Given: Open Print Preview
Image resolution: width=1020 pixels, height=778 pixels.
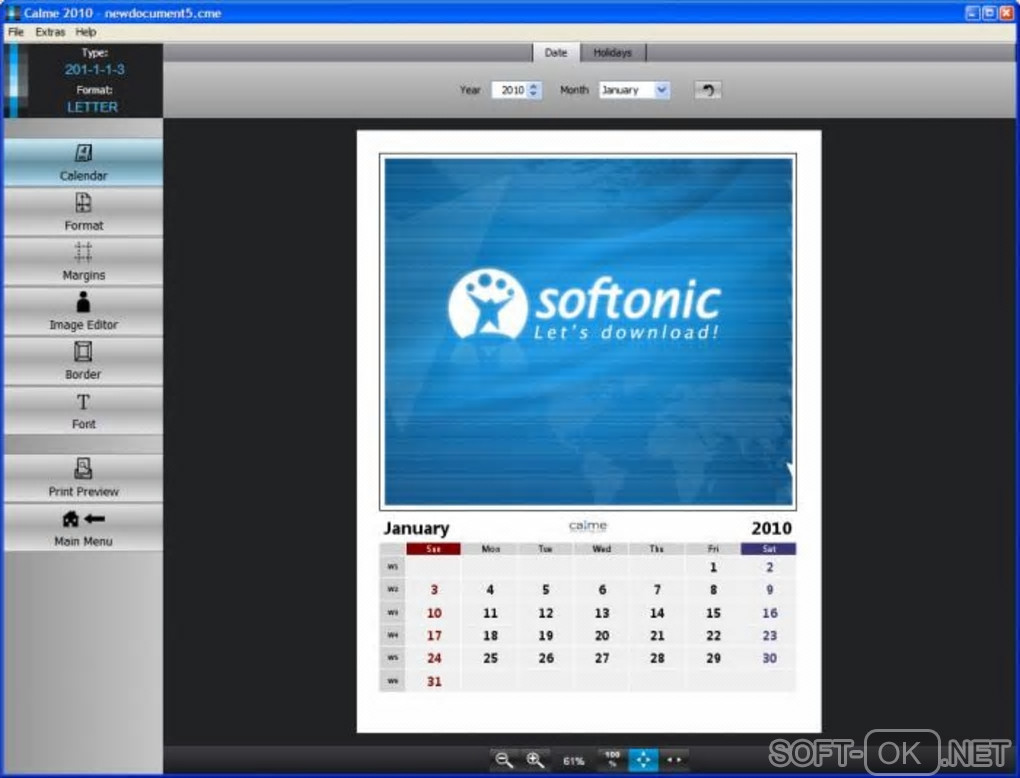Looking at the screenshot, I should pyautogui.click(x=83, y=478).
